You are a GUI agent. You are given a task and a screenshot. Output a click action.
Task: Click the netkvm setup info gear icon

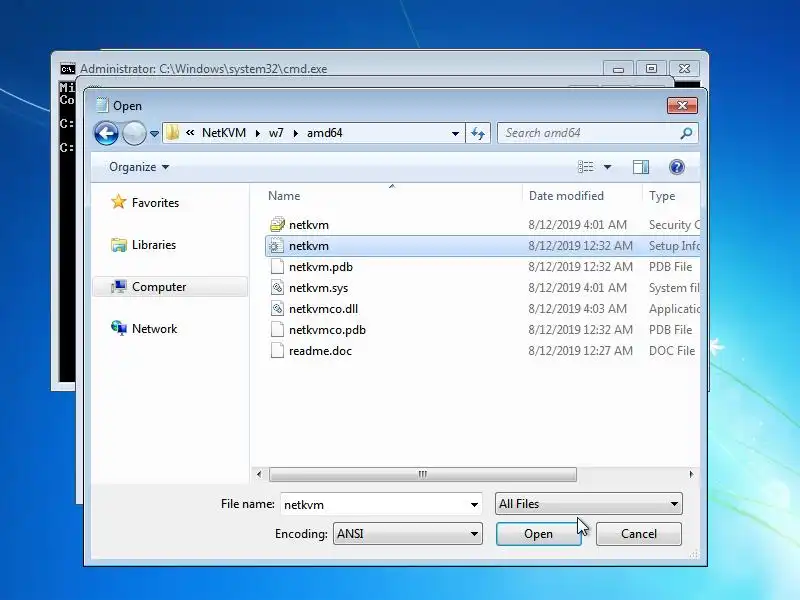tap(277, 246)
